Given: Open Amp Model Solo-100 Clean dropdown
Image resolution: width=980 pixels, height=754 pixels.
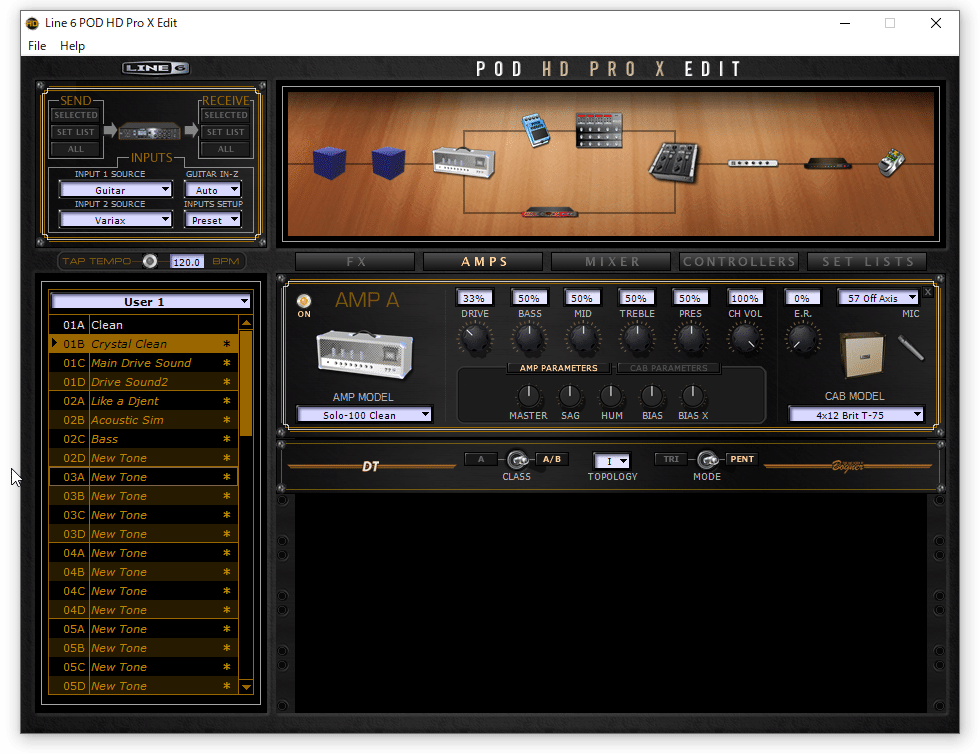Looking at the screenshot, I should (364, 415).
